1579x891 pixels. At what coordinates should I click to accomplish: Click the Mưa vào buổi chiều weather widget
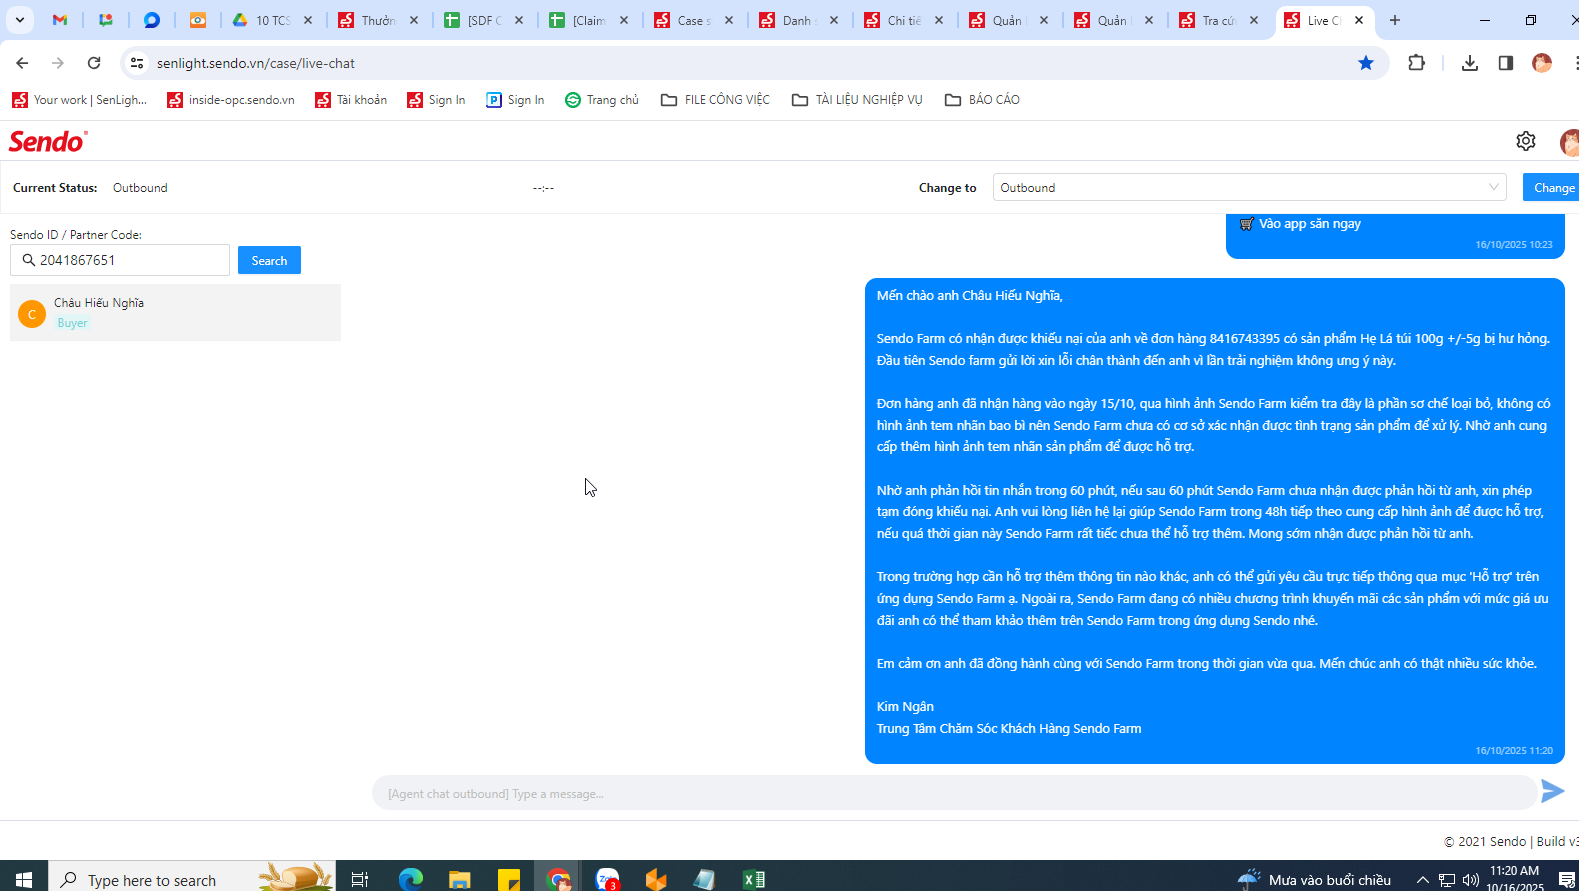tap(1315, 880)
